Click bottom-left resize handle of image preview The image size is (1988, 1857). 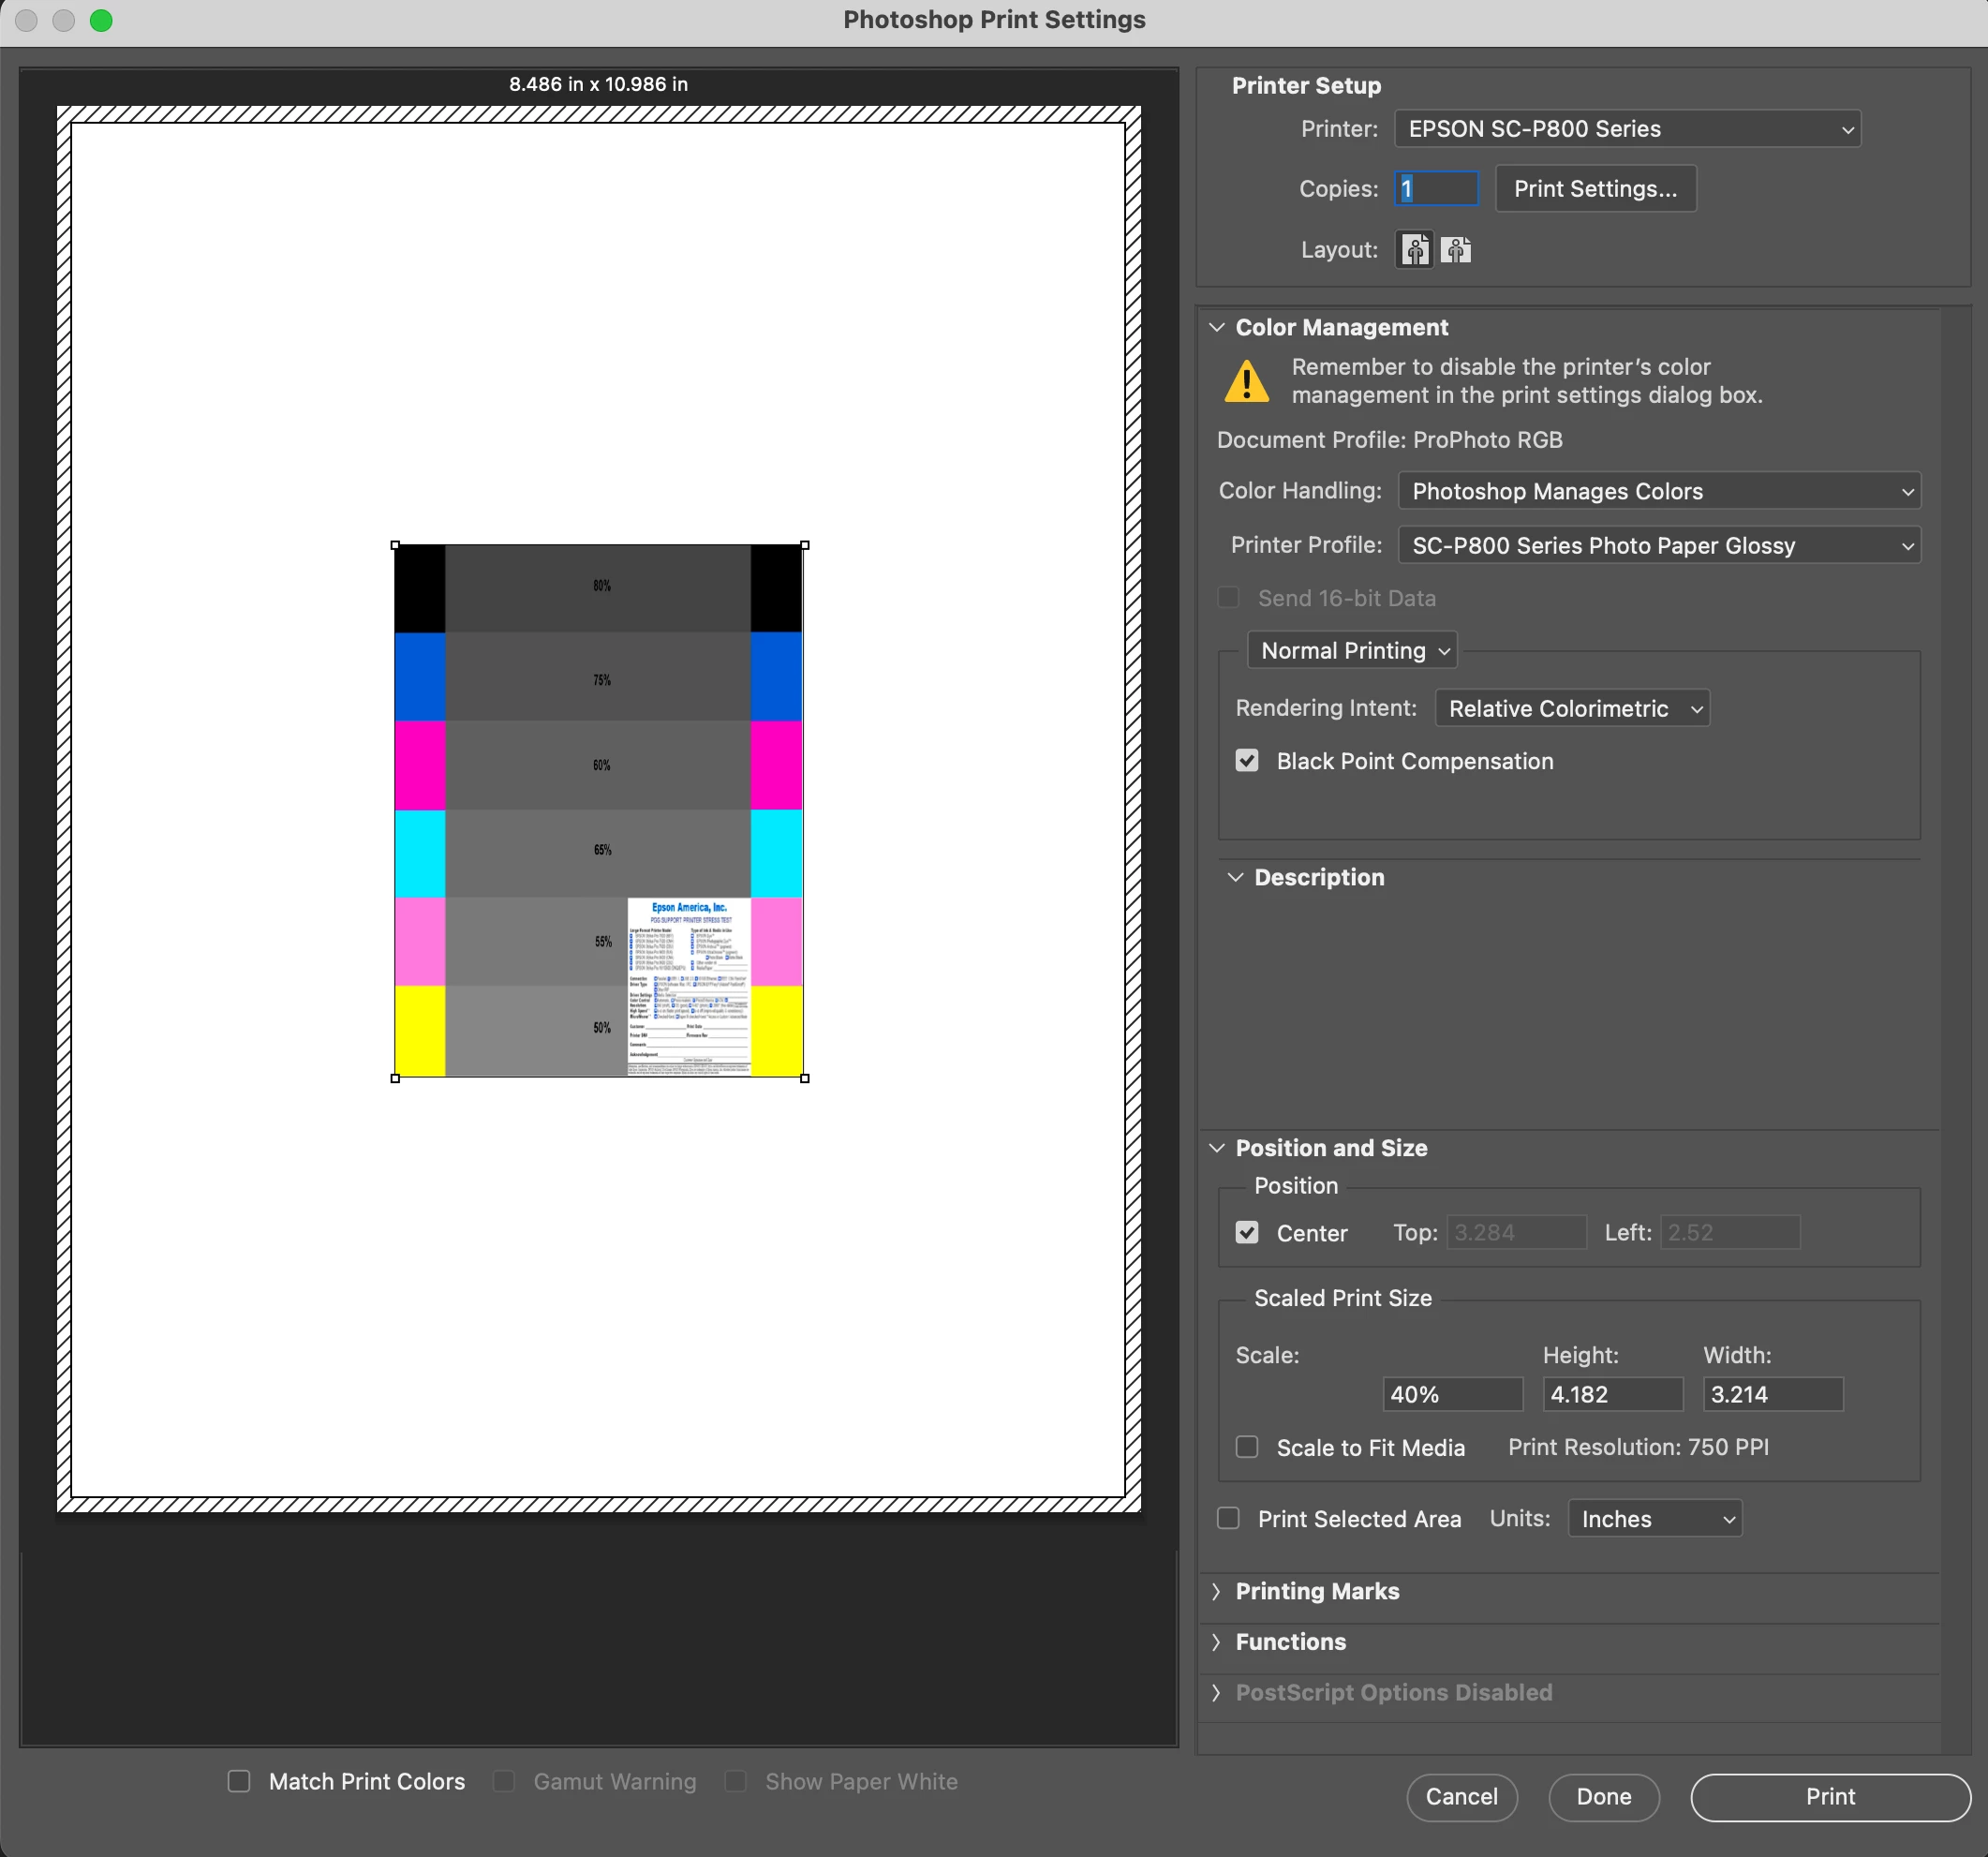(395, 1078)
